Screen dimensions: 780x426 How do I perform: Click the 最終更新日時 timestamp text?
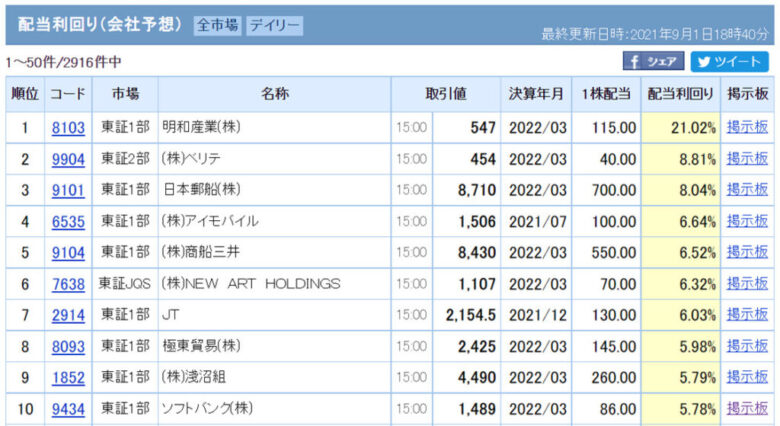655,34
